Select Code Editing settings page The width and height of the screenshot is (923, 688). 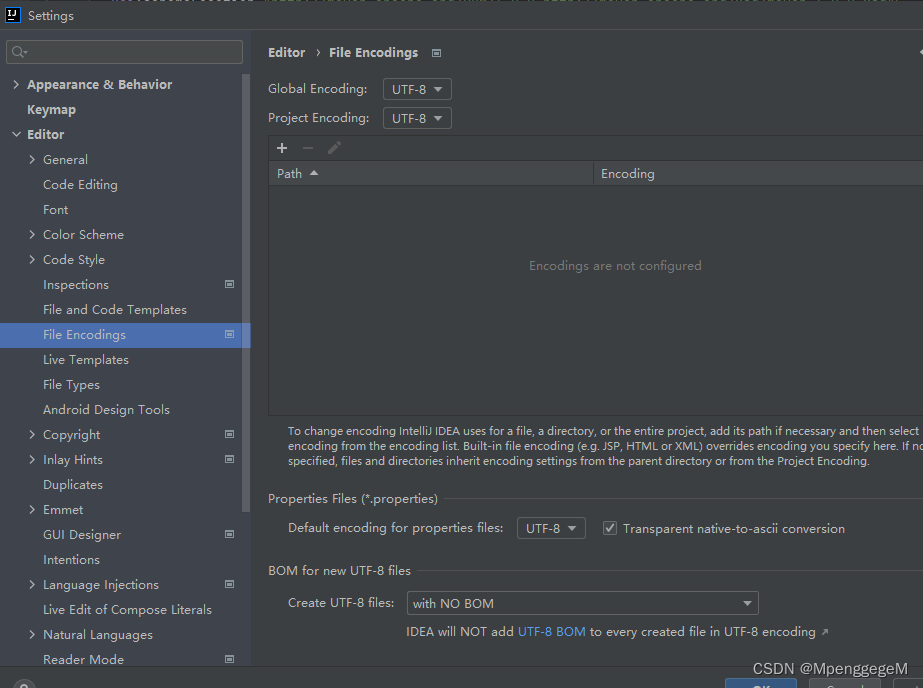tap(80, 185)
